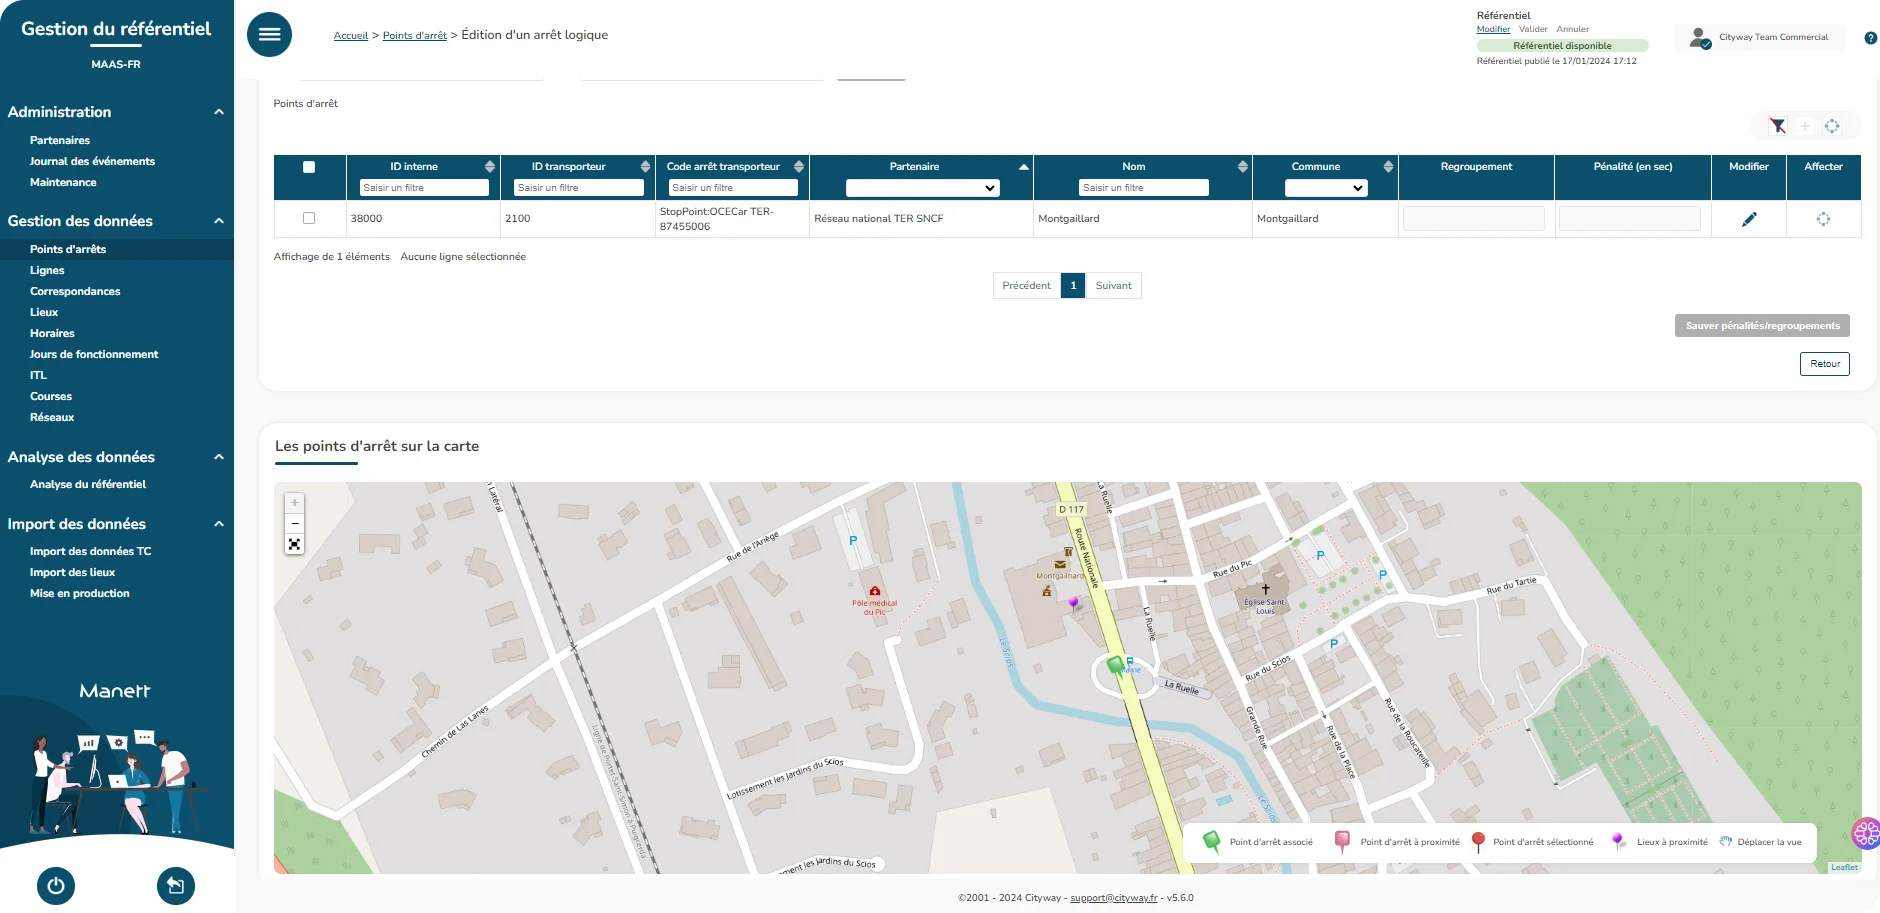This screenshot has width=1880, height=913.
Task: Click the affect stop icon above the table
Action: point(1832,126)
